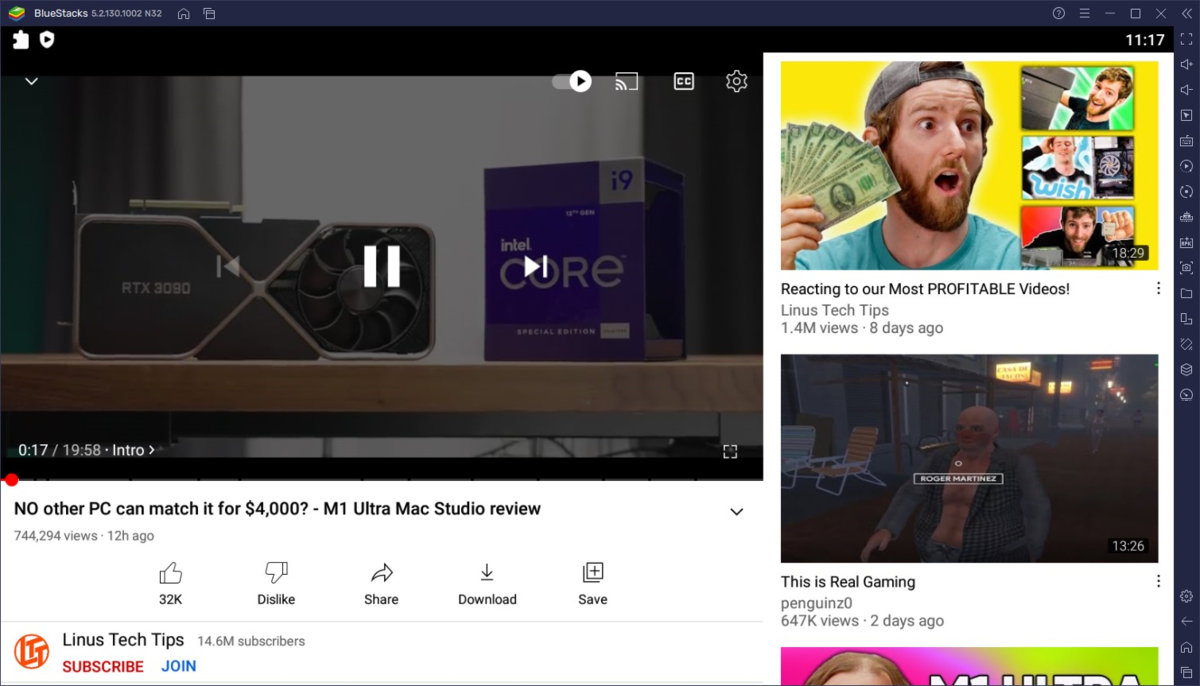Image resolution: width=1200 pixels, height=686 pixels.
Task: Skip to the next video
Action: pos(536,266)
